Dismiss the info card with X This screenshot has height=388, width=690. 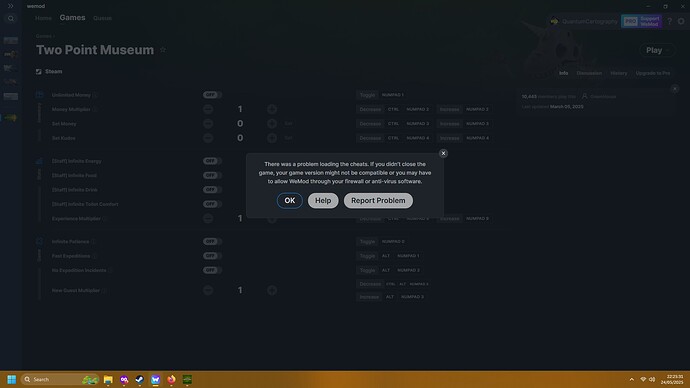(x=675, y=89)
